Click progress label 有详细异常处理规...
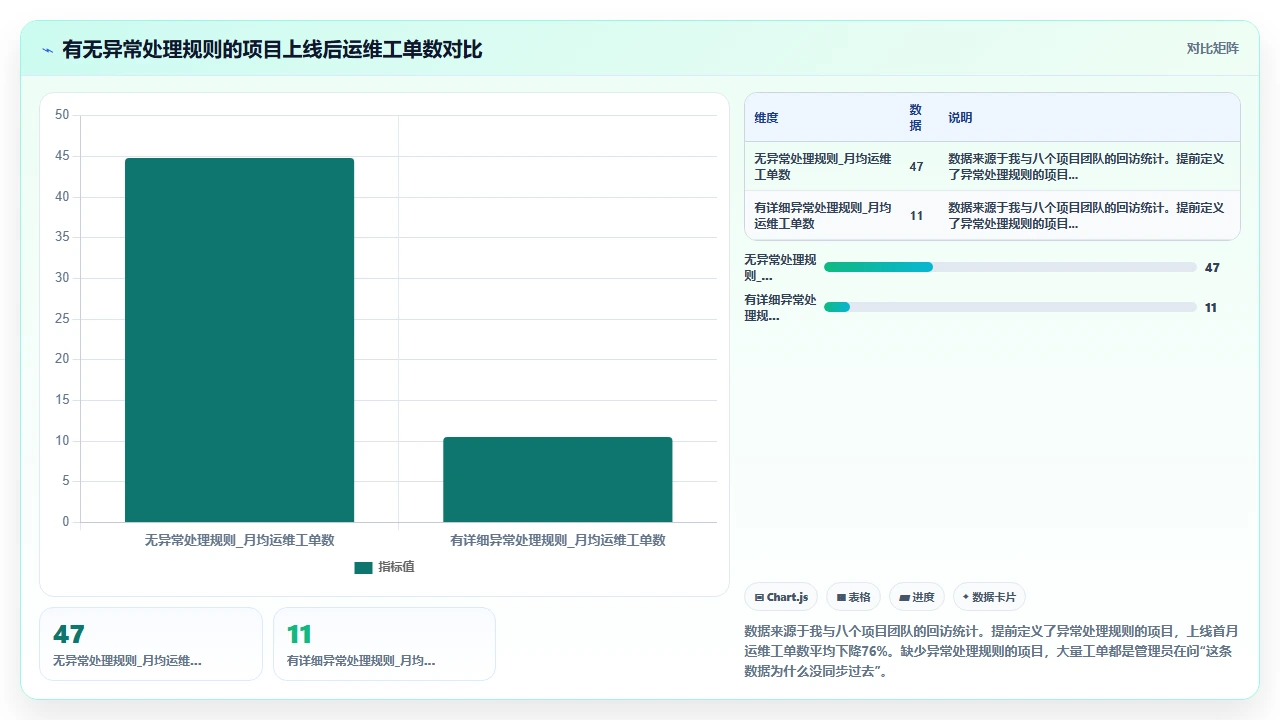 (780, 308)
